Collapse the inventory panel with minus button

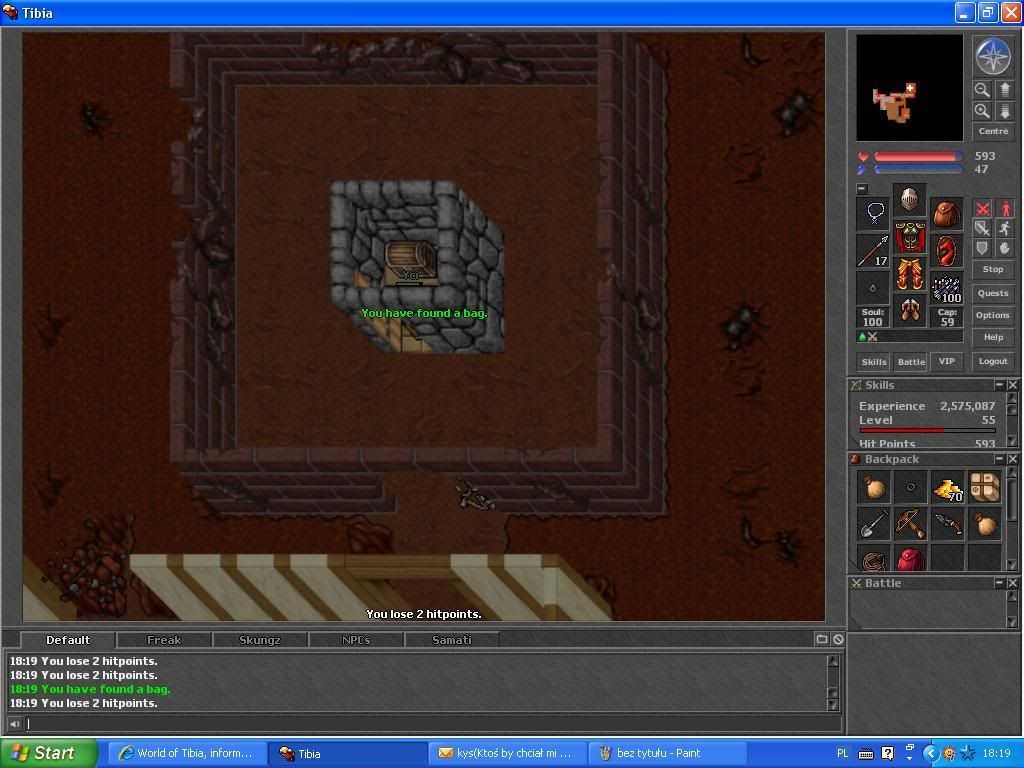(862, 189)
